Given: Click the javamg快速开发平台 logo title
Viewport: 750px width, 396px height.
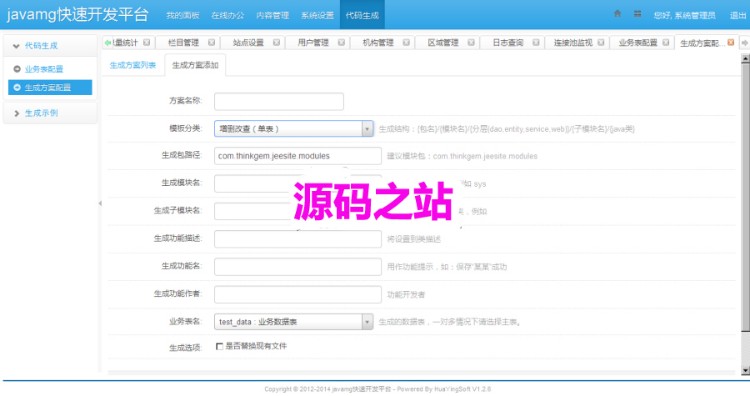Looking at the screenshot, I should (x=77, y=14).
